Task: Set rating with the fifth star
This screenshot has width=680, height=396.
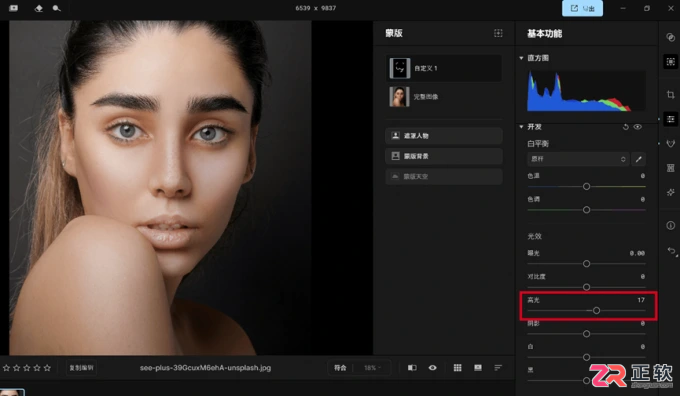Action: point(47,368)
